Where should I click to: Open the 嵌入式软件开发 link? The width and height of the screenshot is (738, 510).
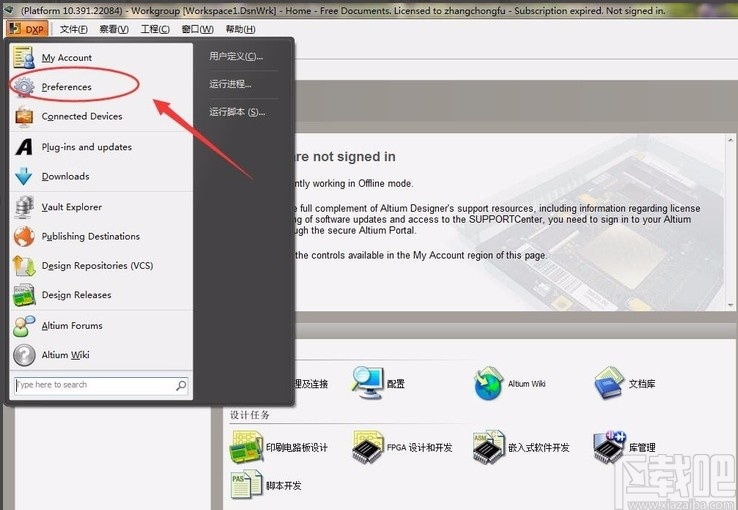pos(539,447)
